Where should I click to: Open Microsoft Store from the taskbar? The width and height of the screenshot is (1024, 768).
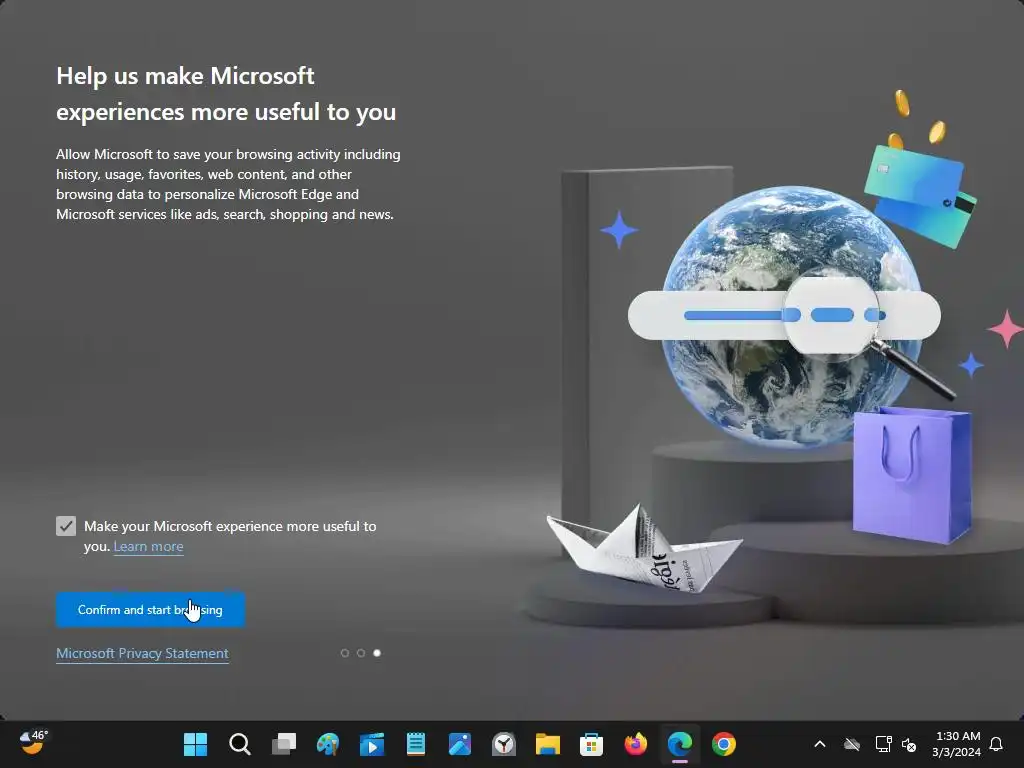pos(592,744)
